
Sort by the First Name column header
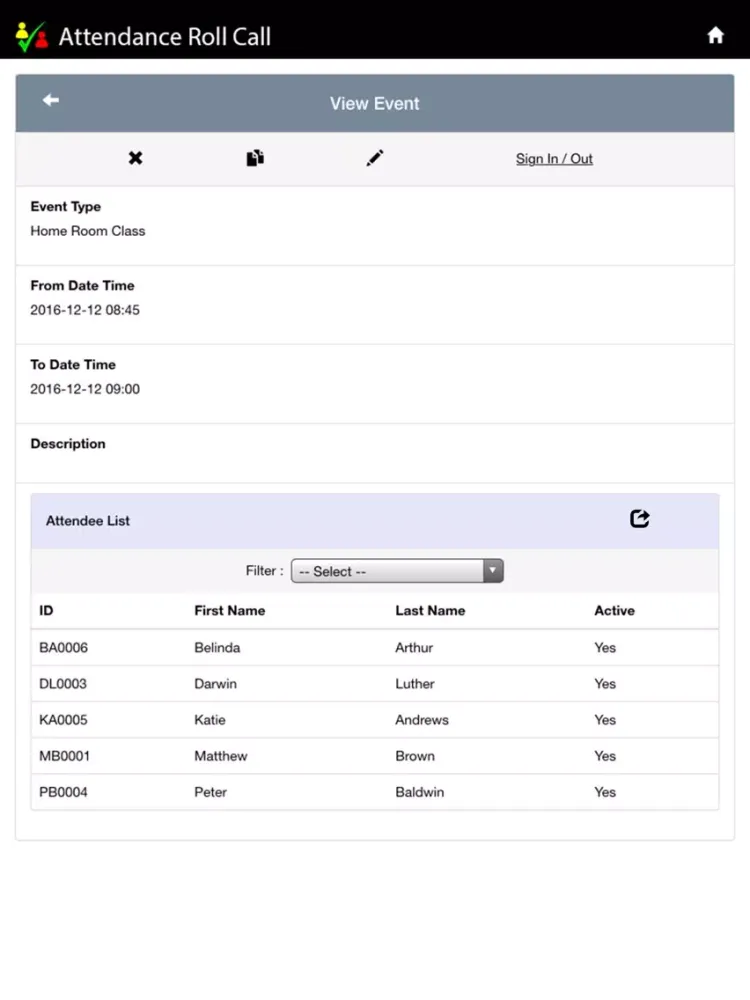(229, 610)
